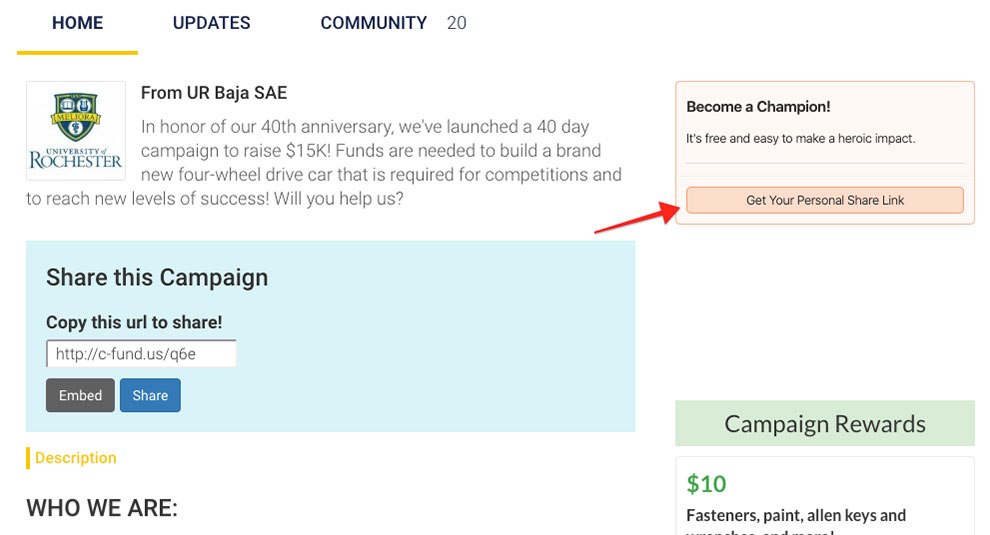Click the Share this Campaign heading

click(157, 277)
